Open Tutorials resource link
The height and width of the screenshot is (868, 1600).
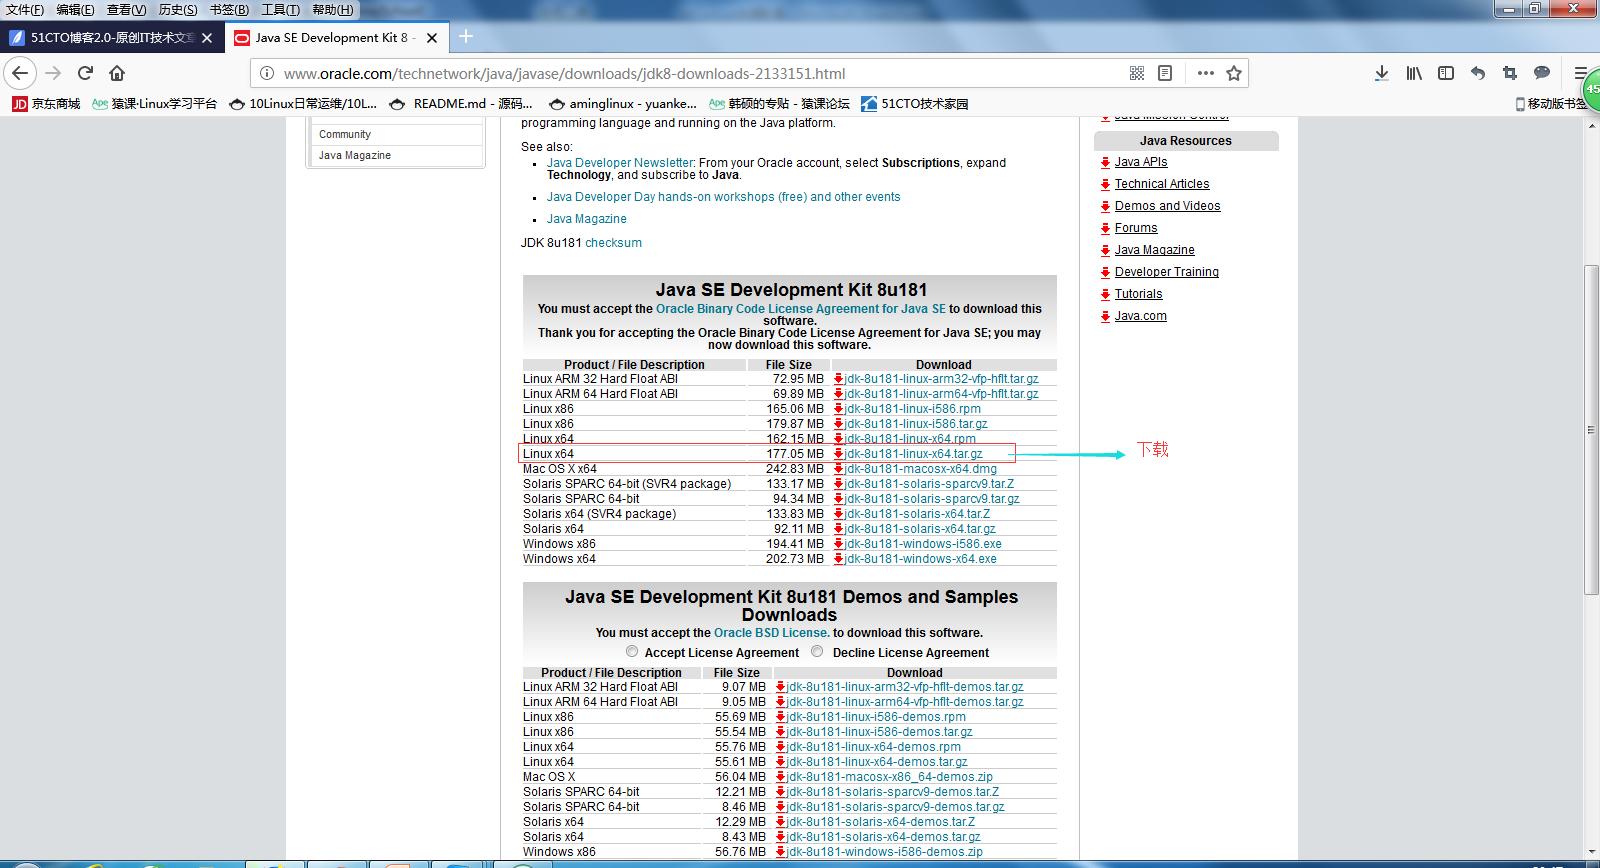coord(1138,294)
